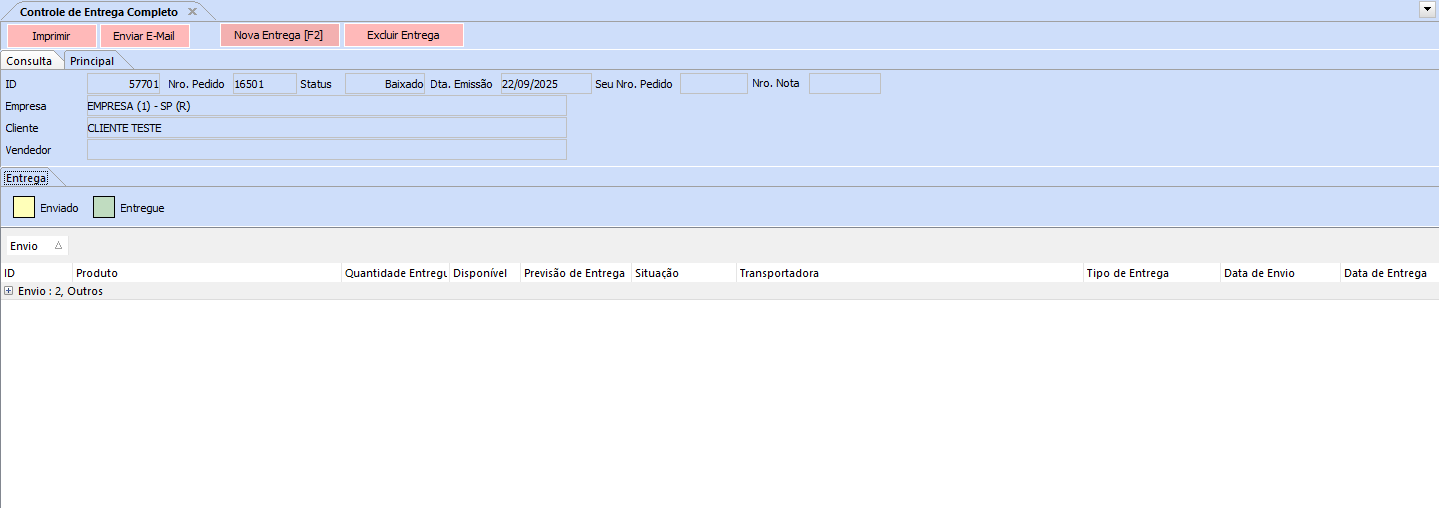The height and width of the screenshot is (508, 1439).
Task: Click the Data de Envio column header
Action: [1279, 273]
